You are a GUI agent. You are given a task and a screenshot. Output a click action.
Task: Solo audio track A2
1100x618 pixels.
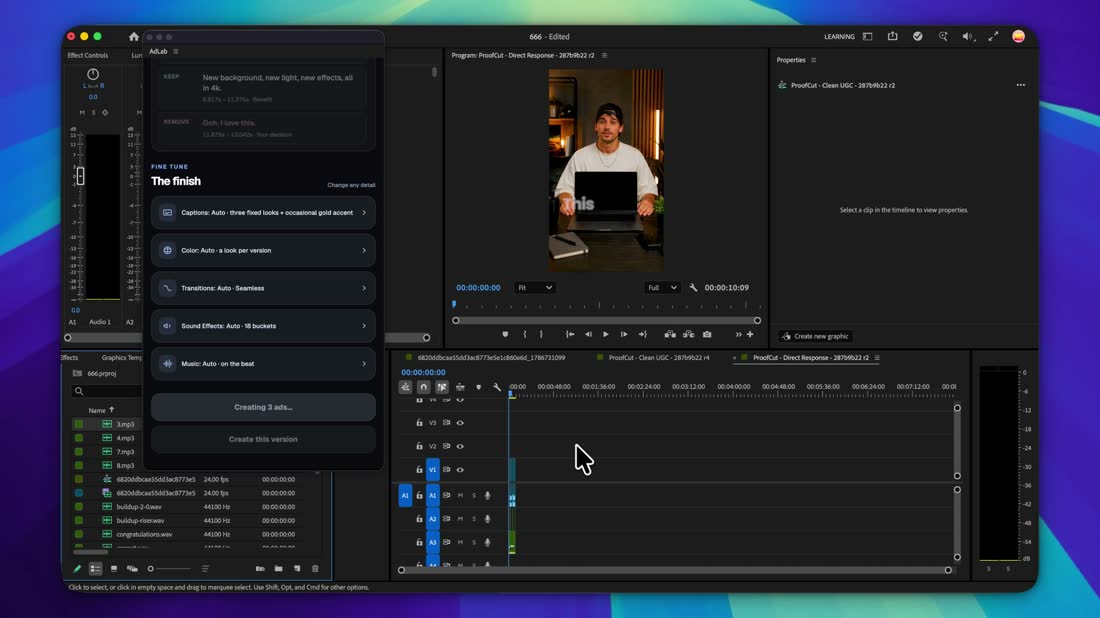[474, 519]
